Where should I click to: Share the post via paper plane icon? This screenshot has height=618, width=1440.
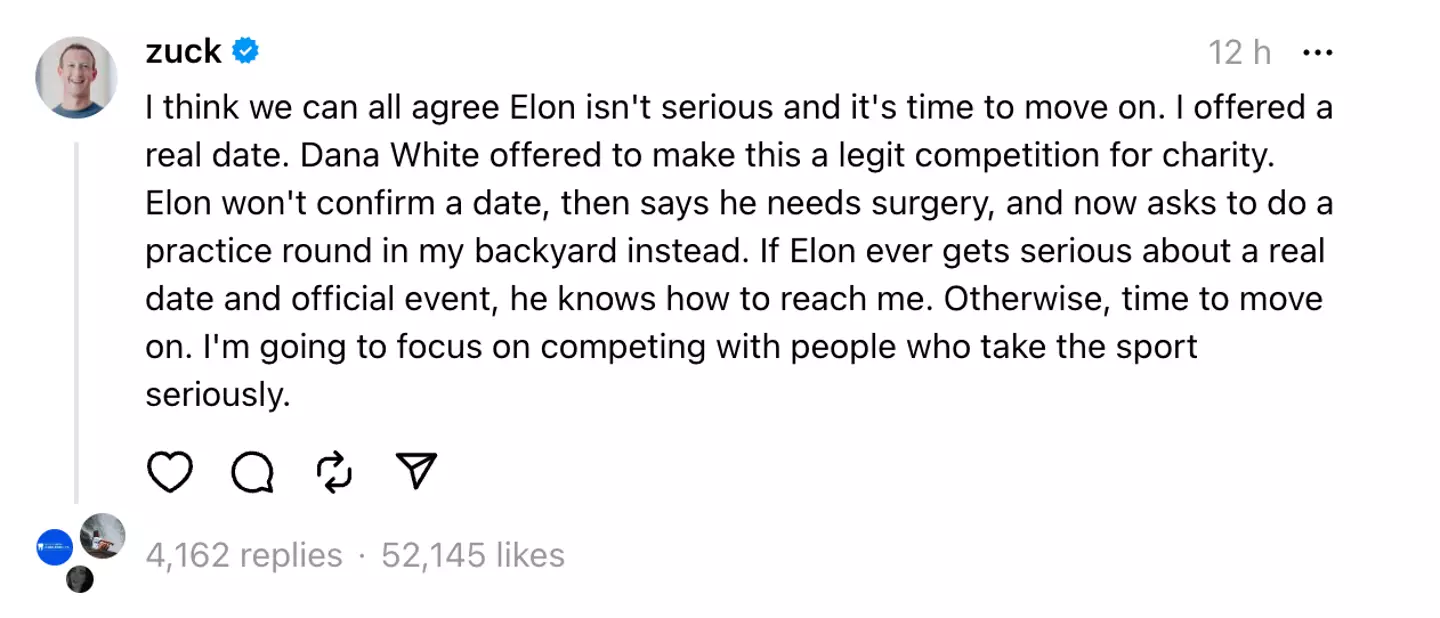(x=416, y=471)
